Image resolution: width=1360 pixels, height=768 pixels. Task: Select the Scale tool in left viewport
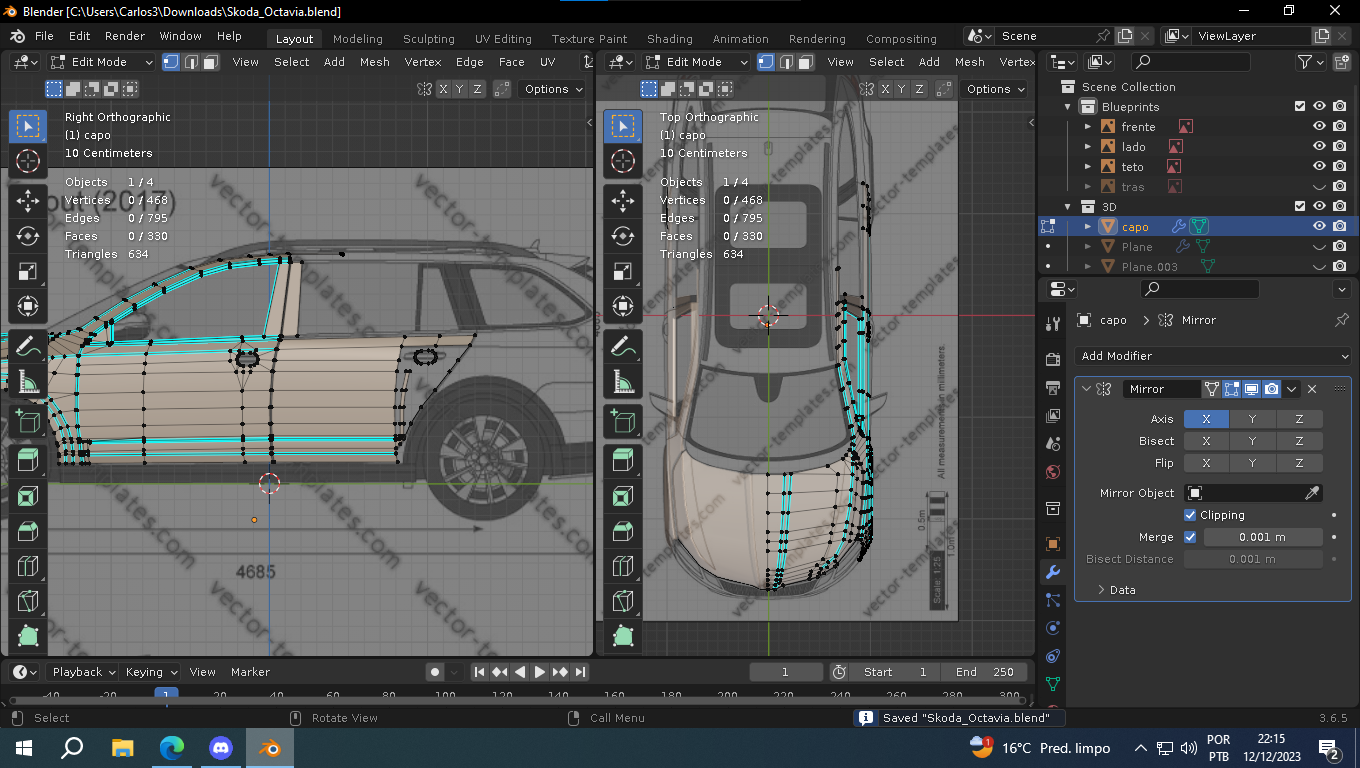pyautogui.click(x=28, y=272)
